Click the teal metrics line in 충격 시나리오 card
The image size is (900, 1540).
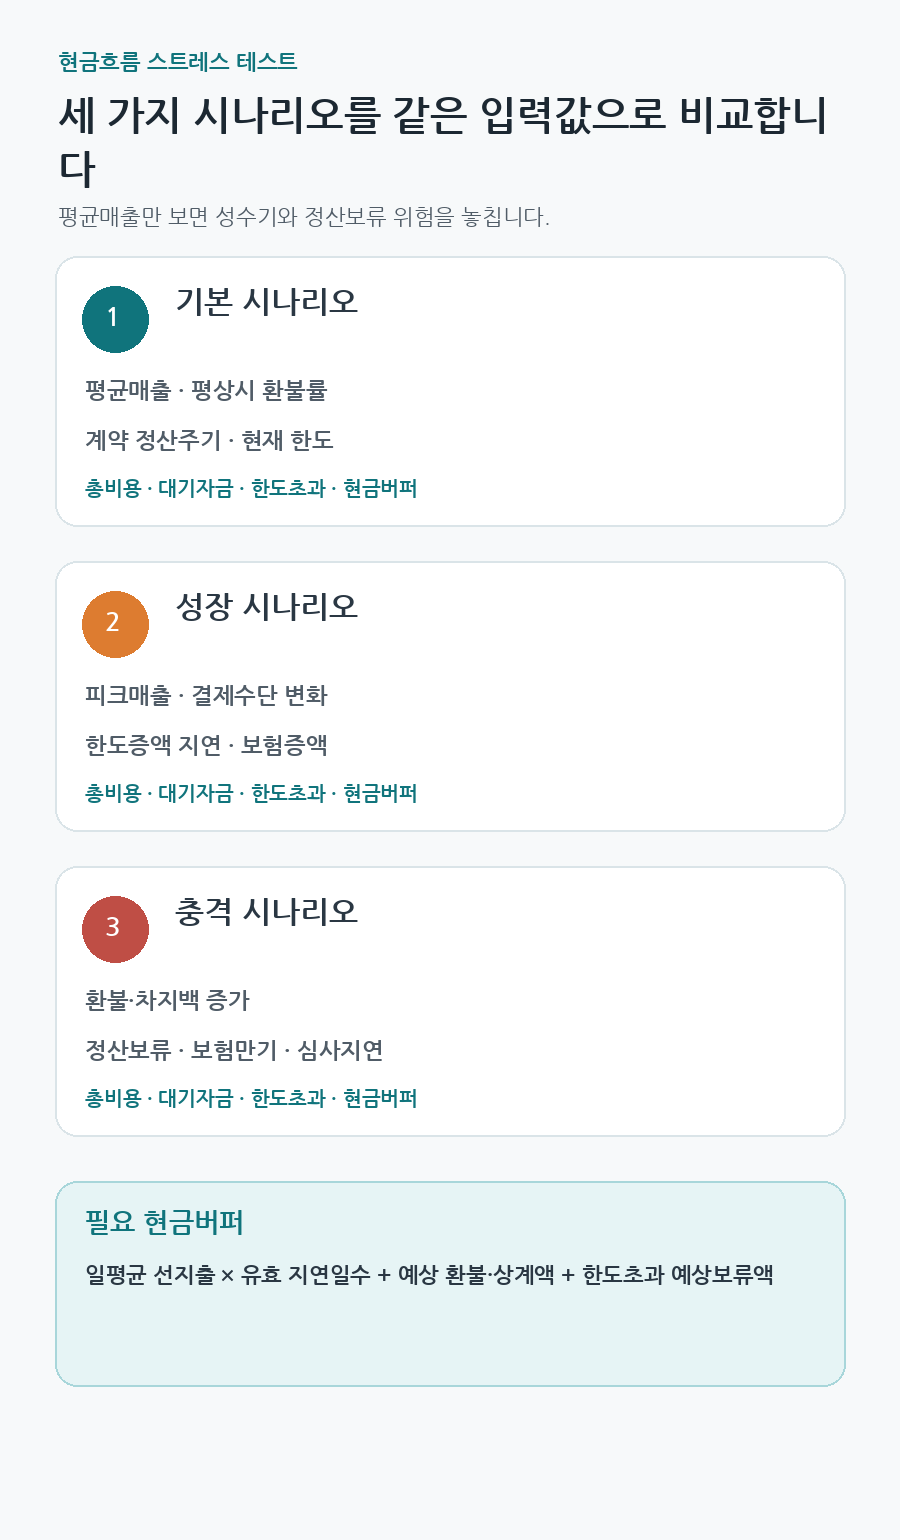point(251,1099)
